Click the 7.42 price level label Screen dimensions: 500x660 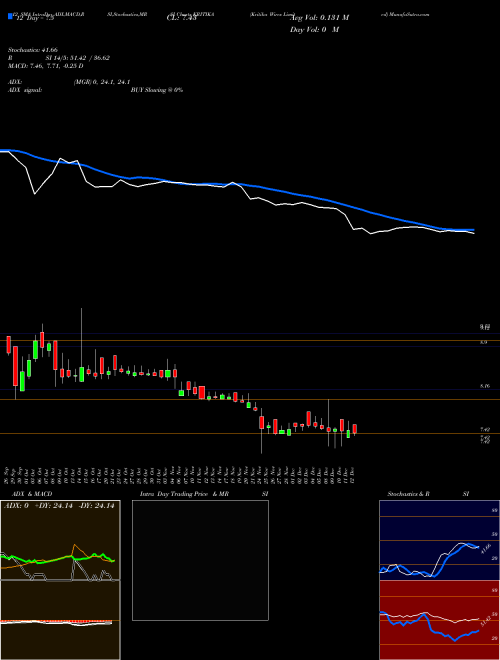(x=484, y=430)
